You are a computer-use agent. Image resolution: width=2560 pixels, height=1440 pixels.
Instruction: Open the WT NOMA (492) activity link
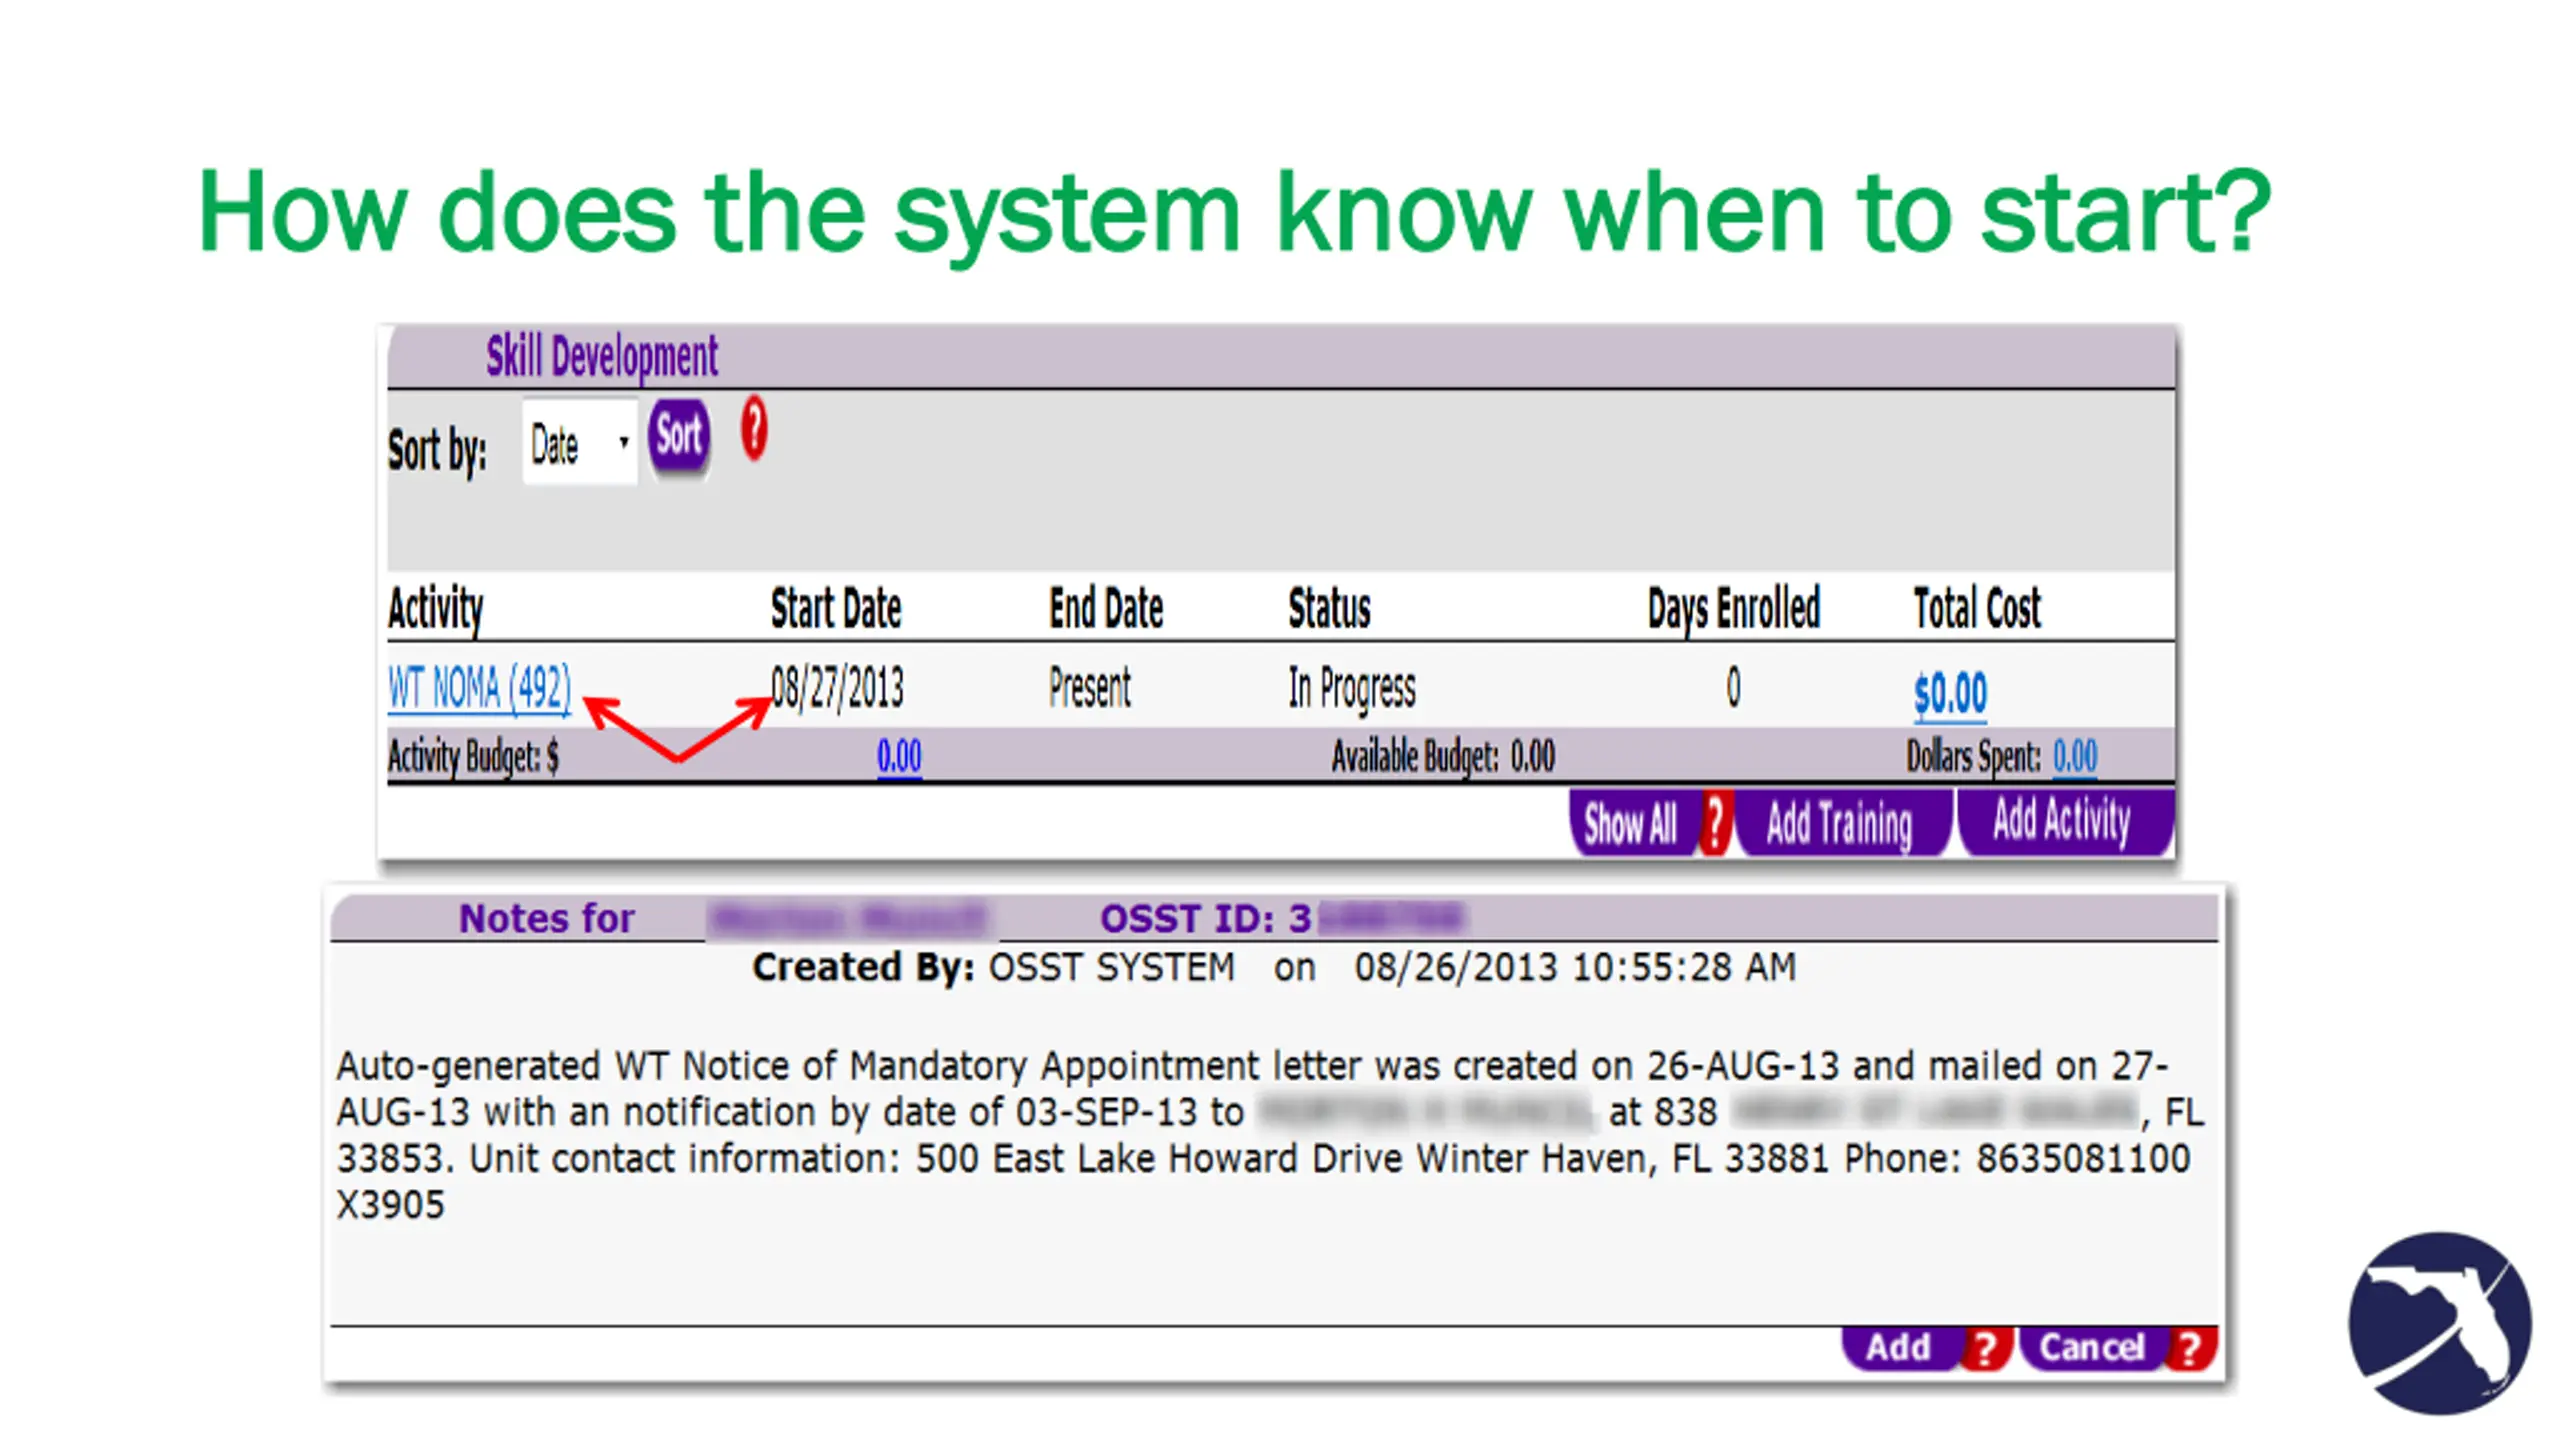(x=479, y=688)
